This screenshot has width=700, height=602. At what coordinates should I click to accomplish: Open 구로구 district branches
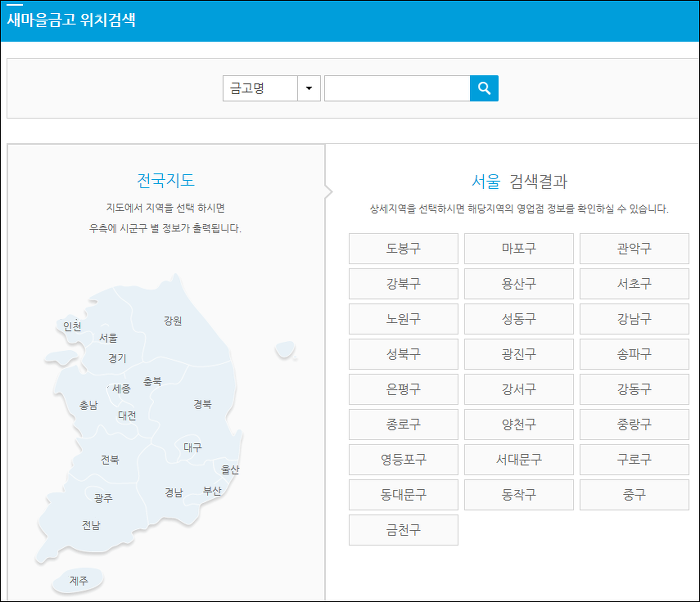click(x=634, y=460)
